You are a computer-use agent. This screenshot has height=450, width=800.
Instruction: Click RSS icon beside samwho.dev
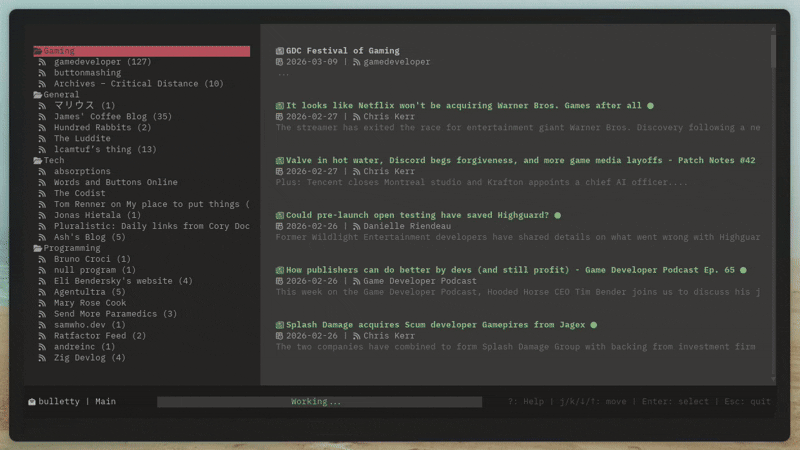tap(42, 326)
